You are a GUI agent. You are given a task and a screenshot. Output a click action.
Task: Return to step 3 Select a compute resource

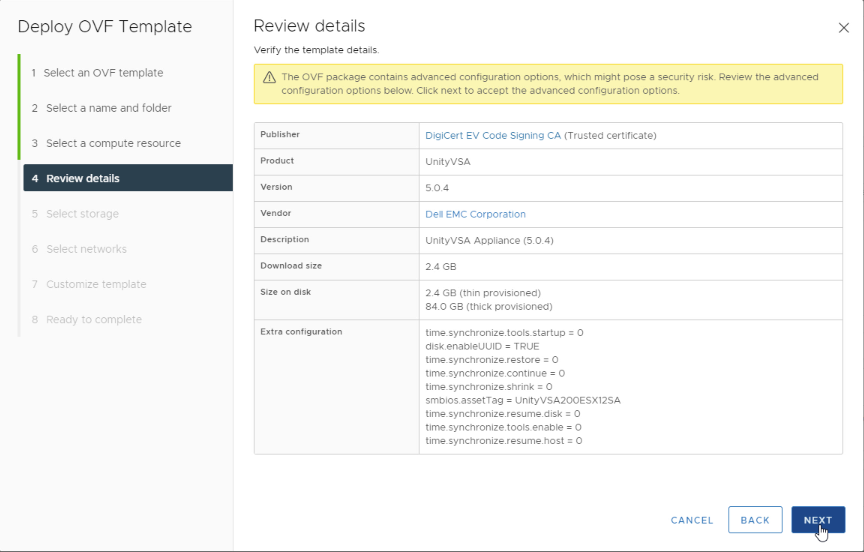pos(106,143)
